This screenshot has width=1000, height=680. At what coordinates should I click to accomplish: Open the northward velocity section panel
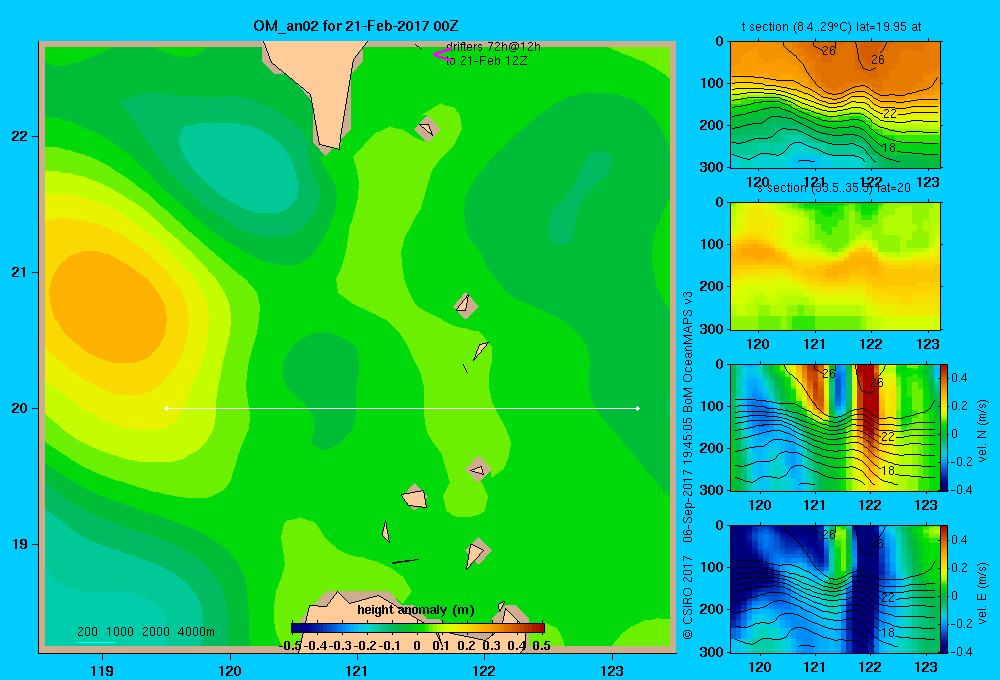coord(835,427)
